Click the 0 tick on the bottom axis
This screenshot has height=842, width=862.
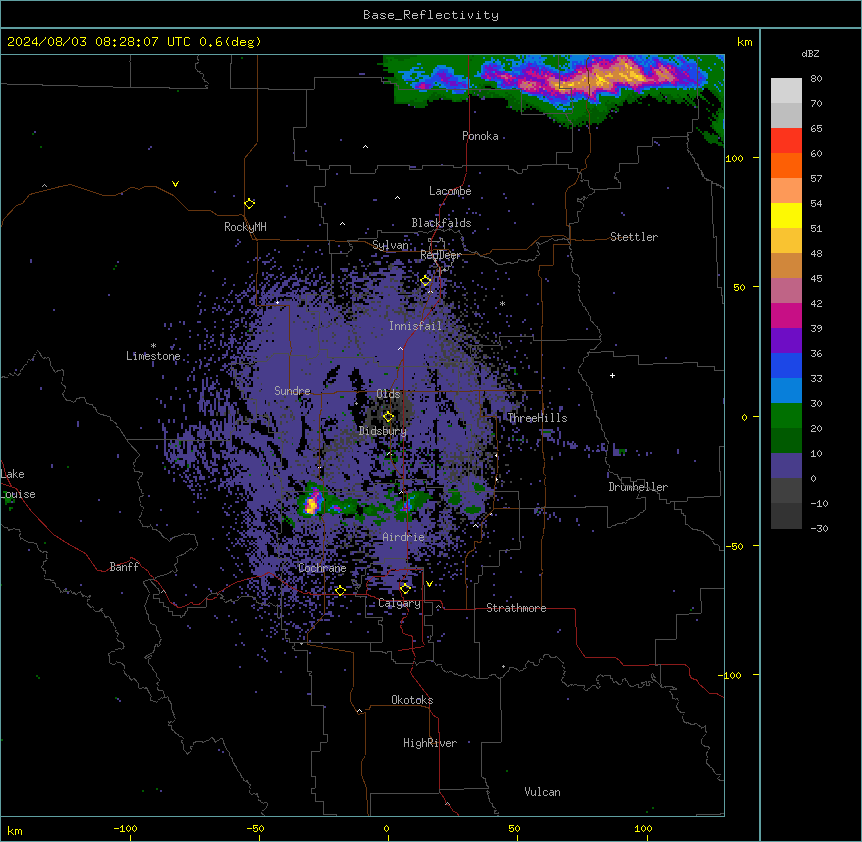pyautogui.click(x=386, y=828)
